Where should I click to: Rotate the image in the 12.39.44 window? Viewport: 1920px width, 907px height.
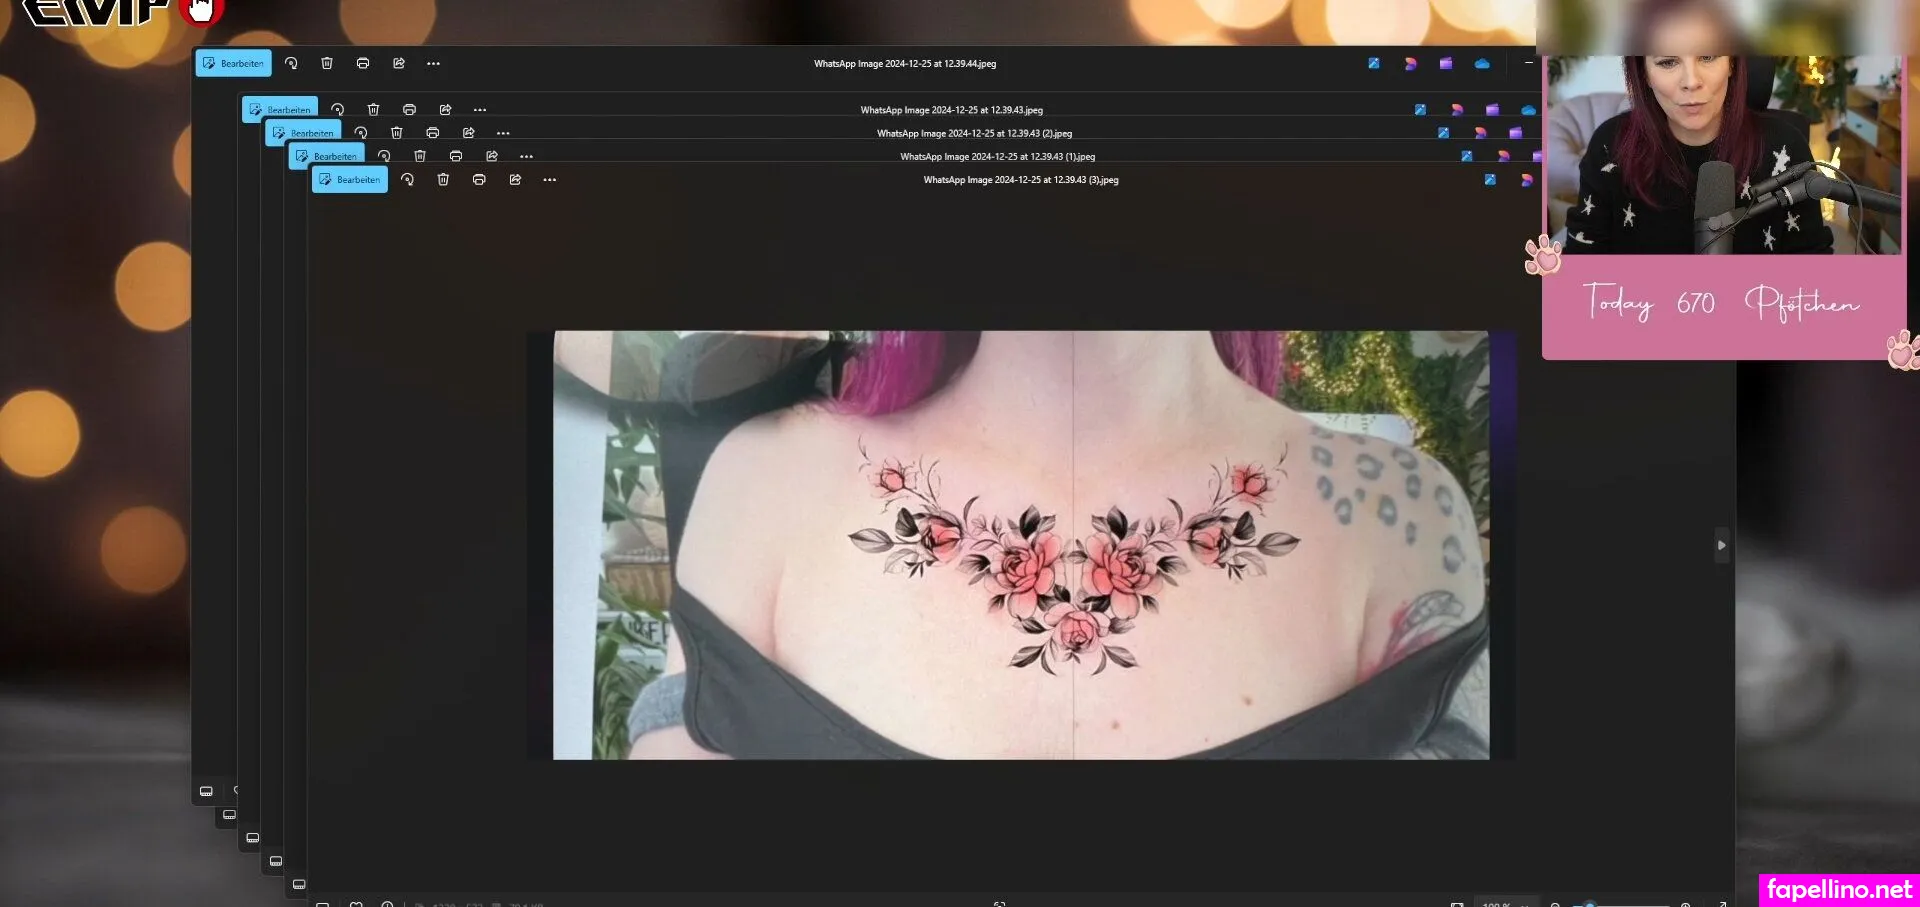click(291, 63)
